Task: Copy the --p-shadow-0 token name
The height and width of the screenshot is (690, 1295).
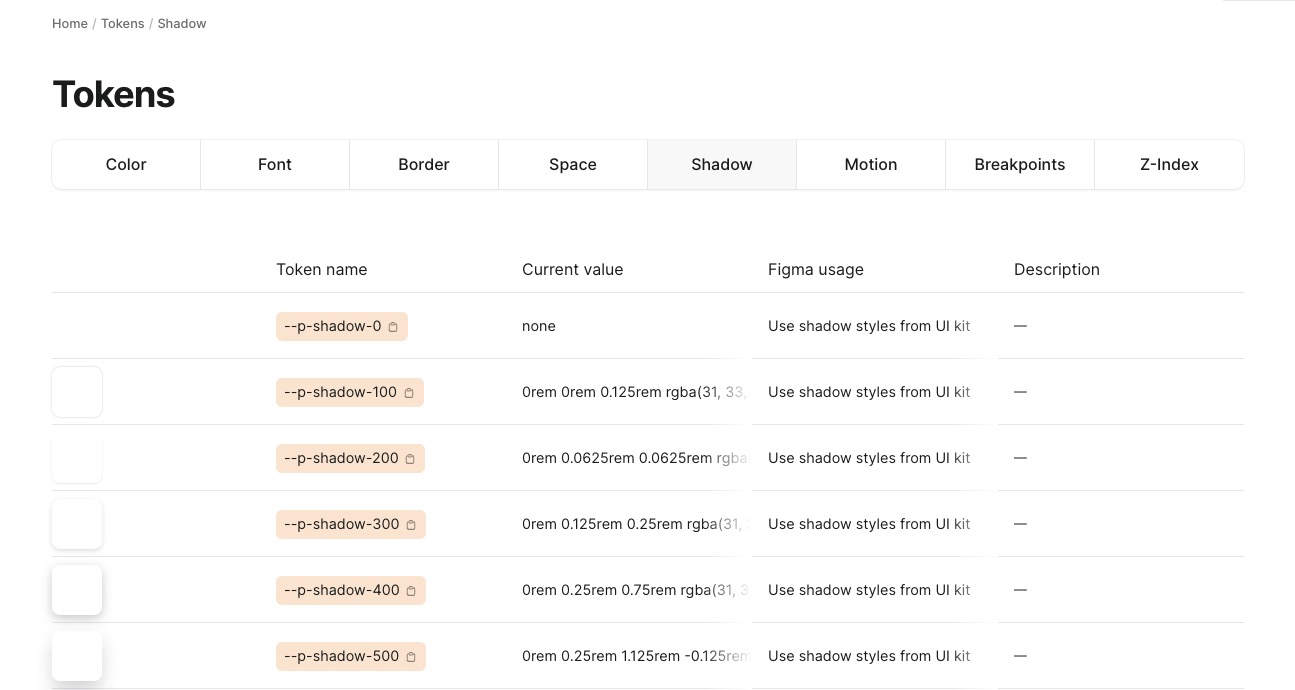Action: [x=393, y=326]
